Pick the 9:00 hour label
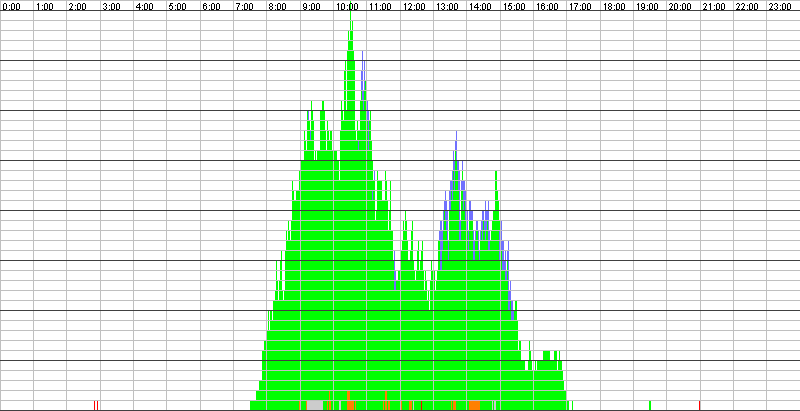 [312, 7]
